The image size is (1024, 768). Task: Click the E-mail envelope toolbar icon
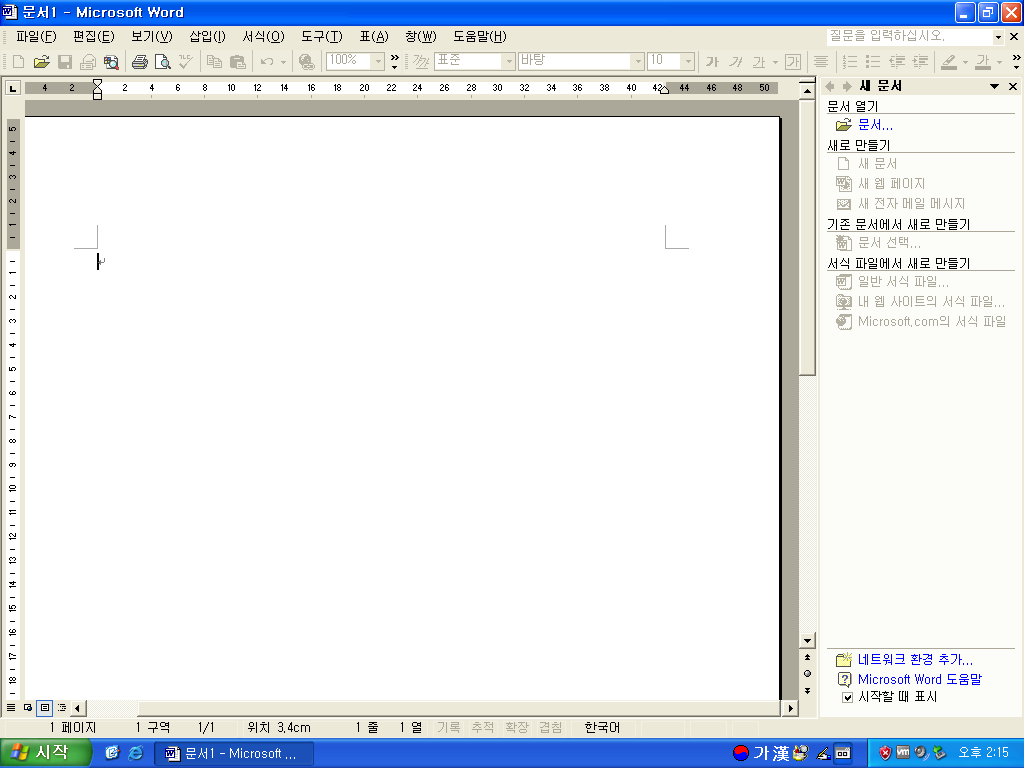point(88,61)
